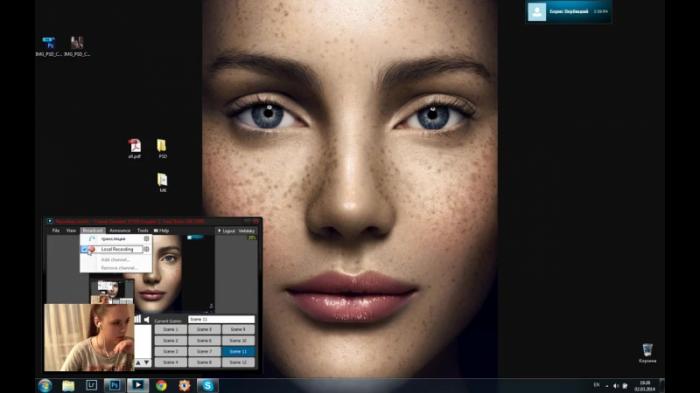Screen dimensions: 700x393
Task: Open the Tools menu
Action: 143,230
